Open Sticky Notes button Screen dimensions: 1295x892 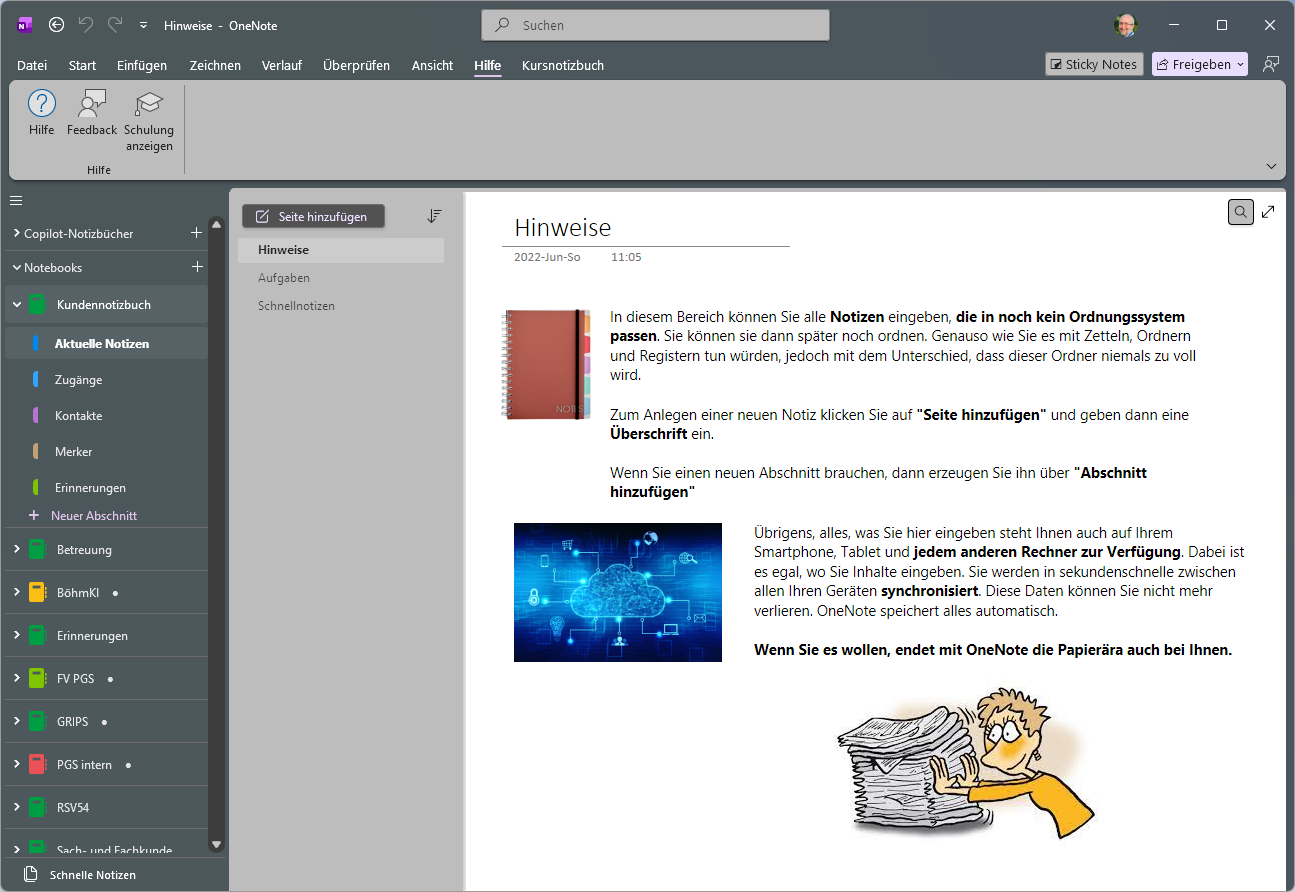pos(1093,64)
